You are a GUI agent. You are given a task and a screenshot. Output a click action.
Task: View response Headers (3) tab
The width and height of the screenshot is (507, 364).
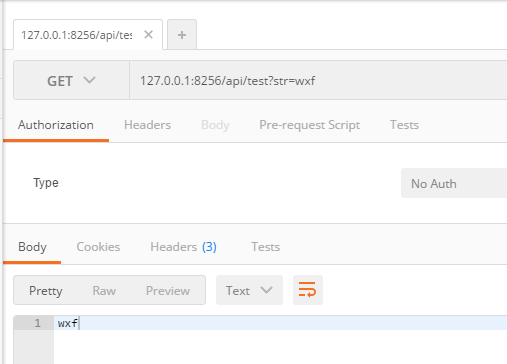coord(183,247)
